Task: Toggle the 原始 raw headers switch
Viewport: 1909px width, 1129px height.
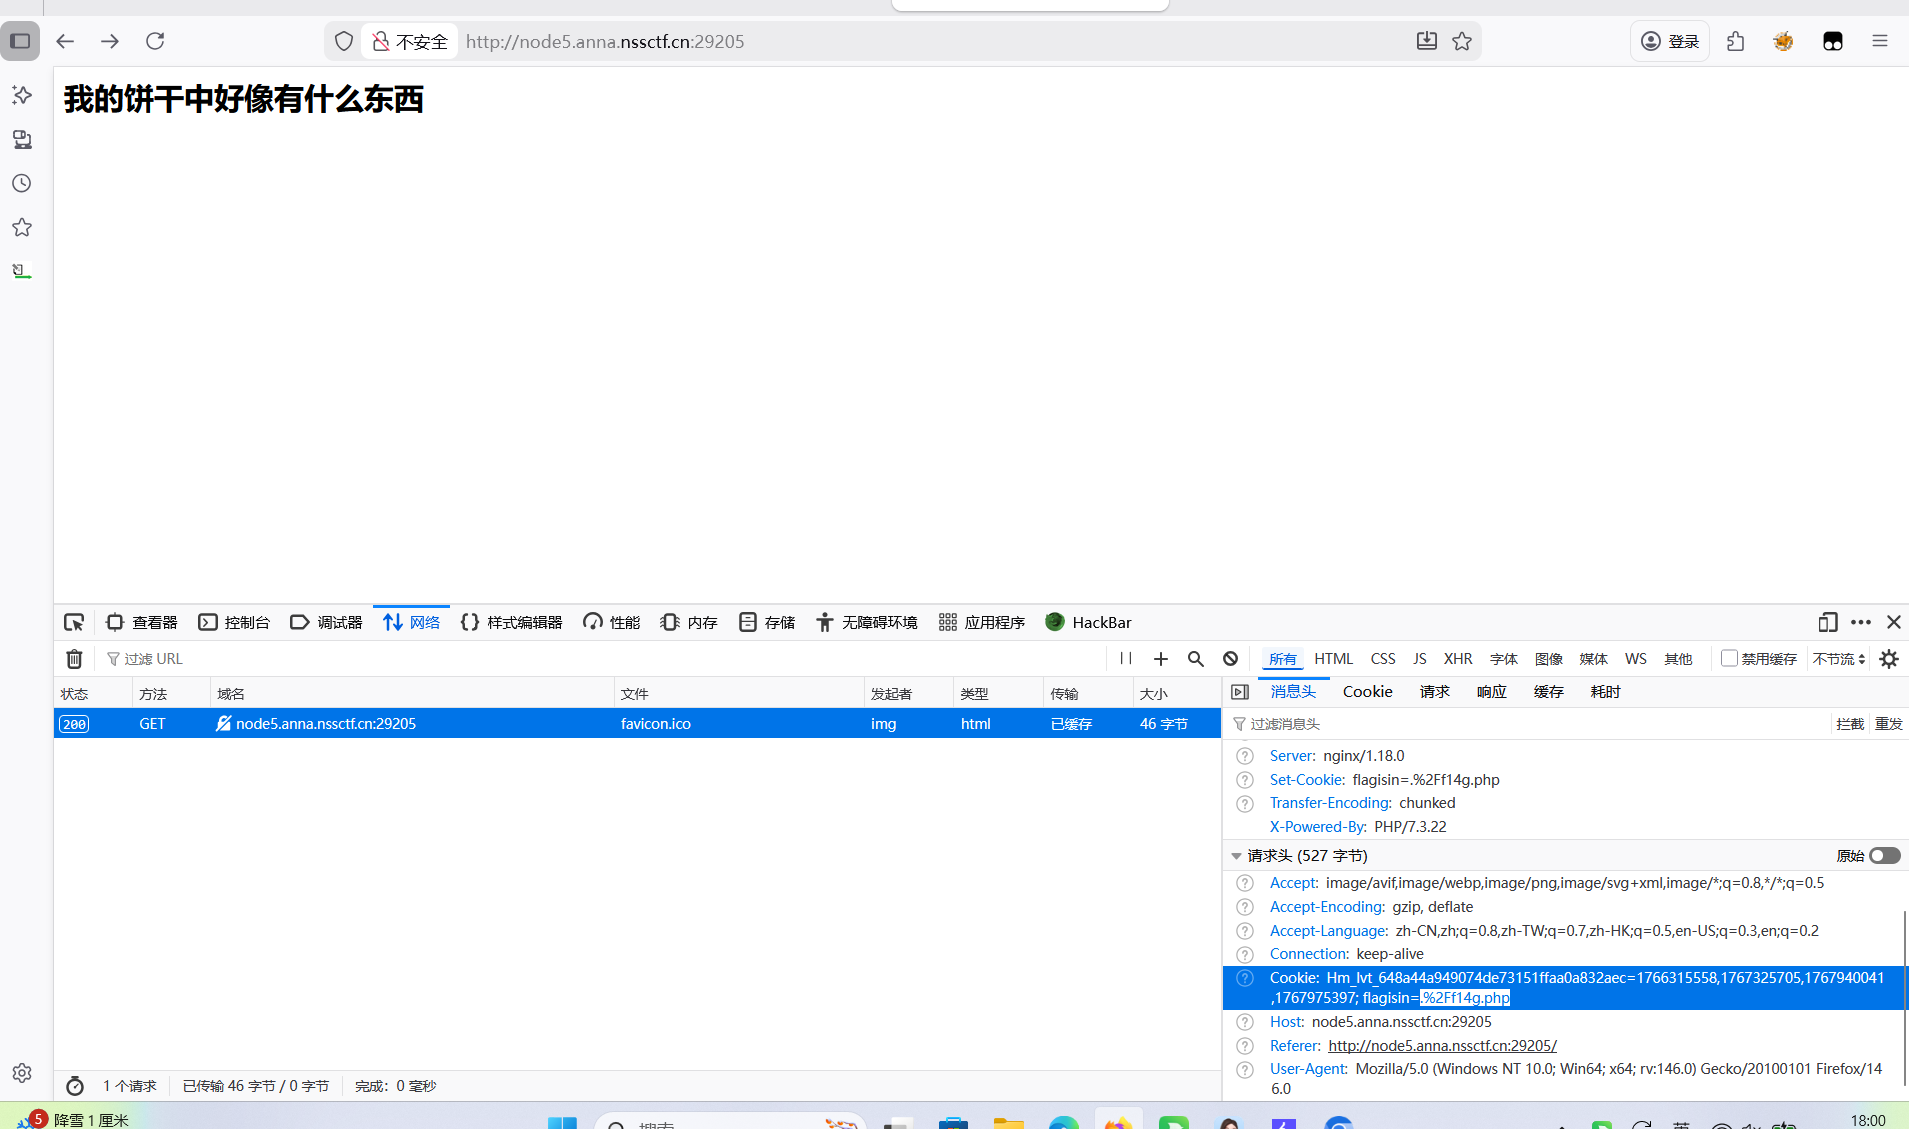Action: tap(1884, 856)
